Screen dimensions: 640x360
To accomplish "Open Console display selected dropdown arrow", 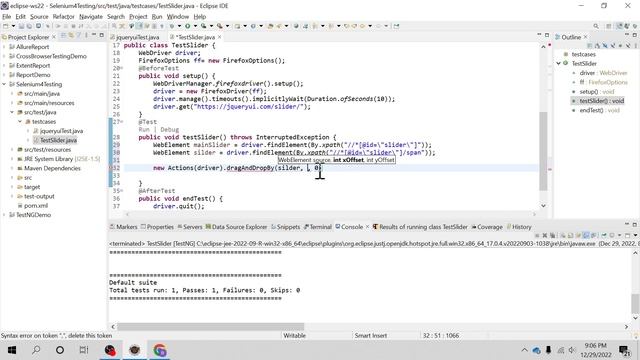I will pyautogui.click(x=620, y=236).
